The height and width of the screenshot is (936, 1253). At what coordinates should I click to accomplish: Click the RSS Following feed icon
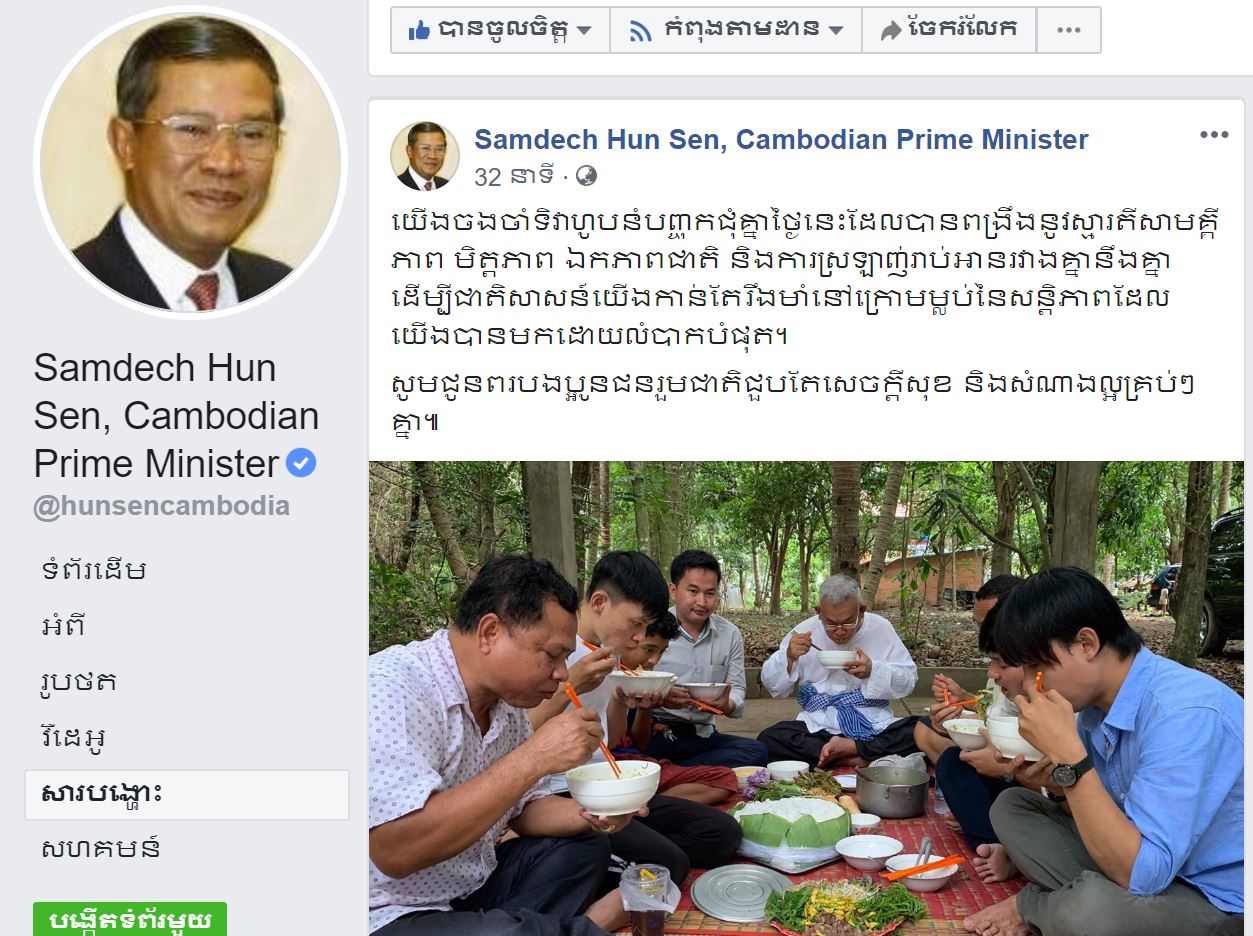coord(641,30)
